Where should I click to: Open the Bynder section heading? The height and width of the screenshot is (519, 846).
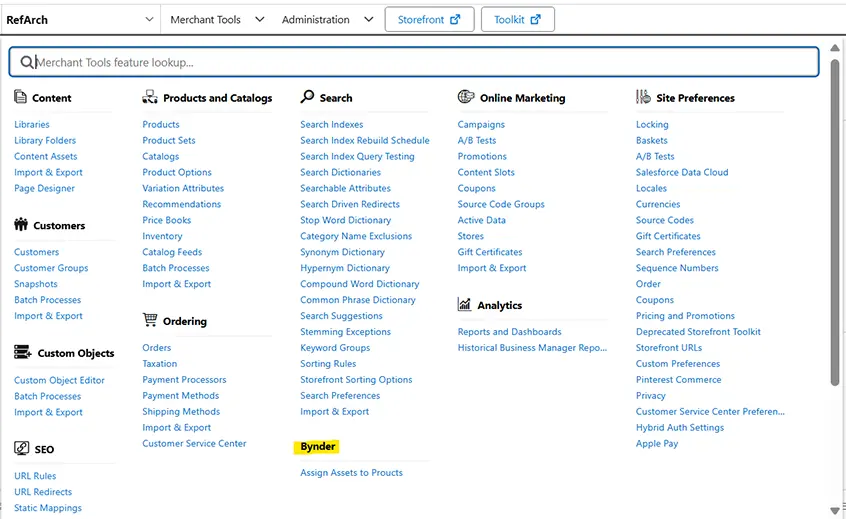click(318, 447)
